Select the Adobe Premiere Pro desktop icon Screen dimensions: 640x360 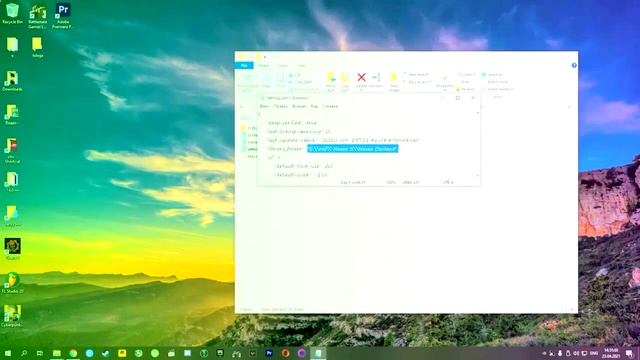pos(62,16)
